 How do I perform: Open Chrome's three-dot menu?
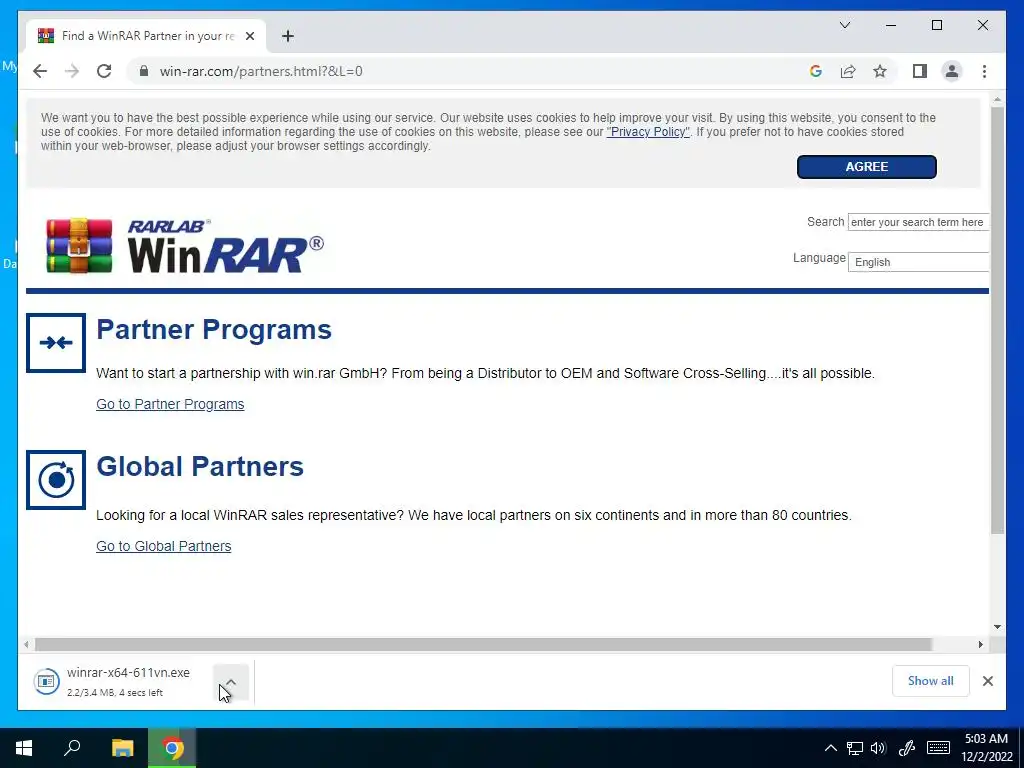(984, 71)
